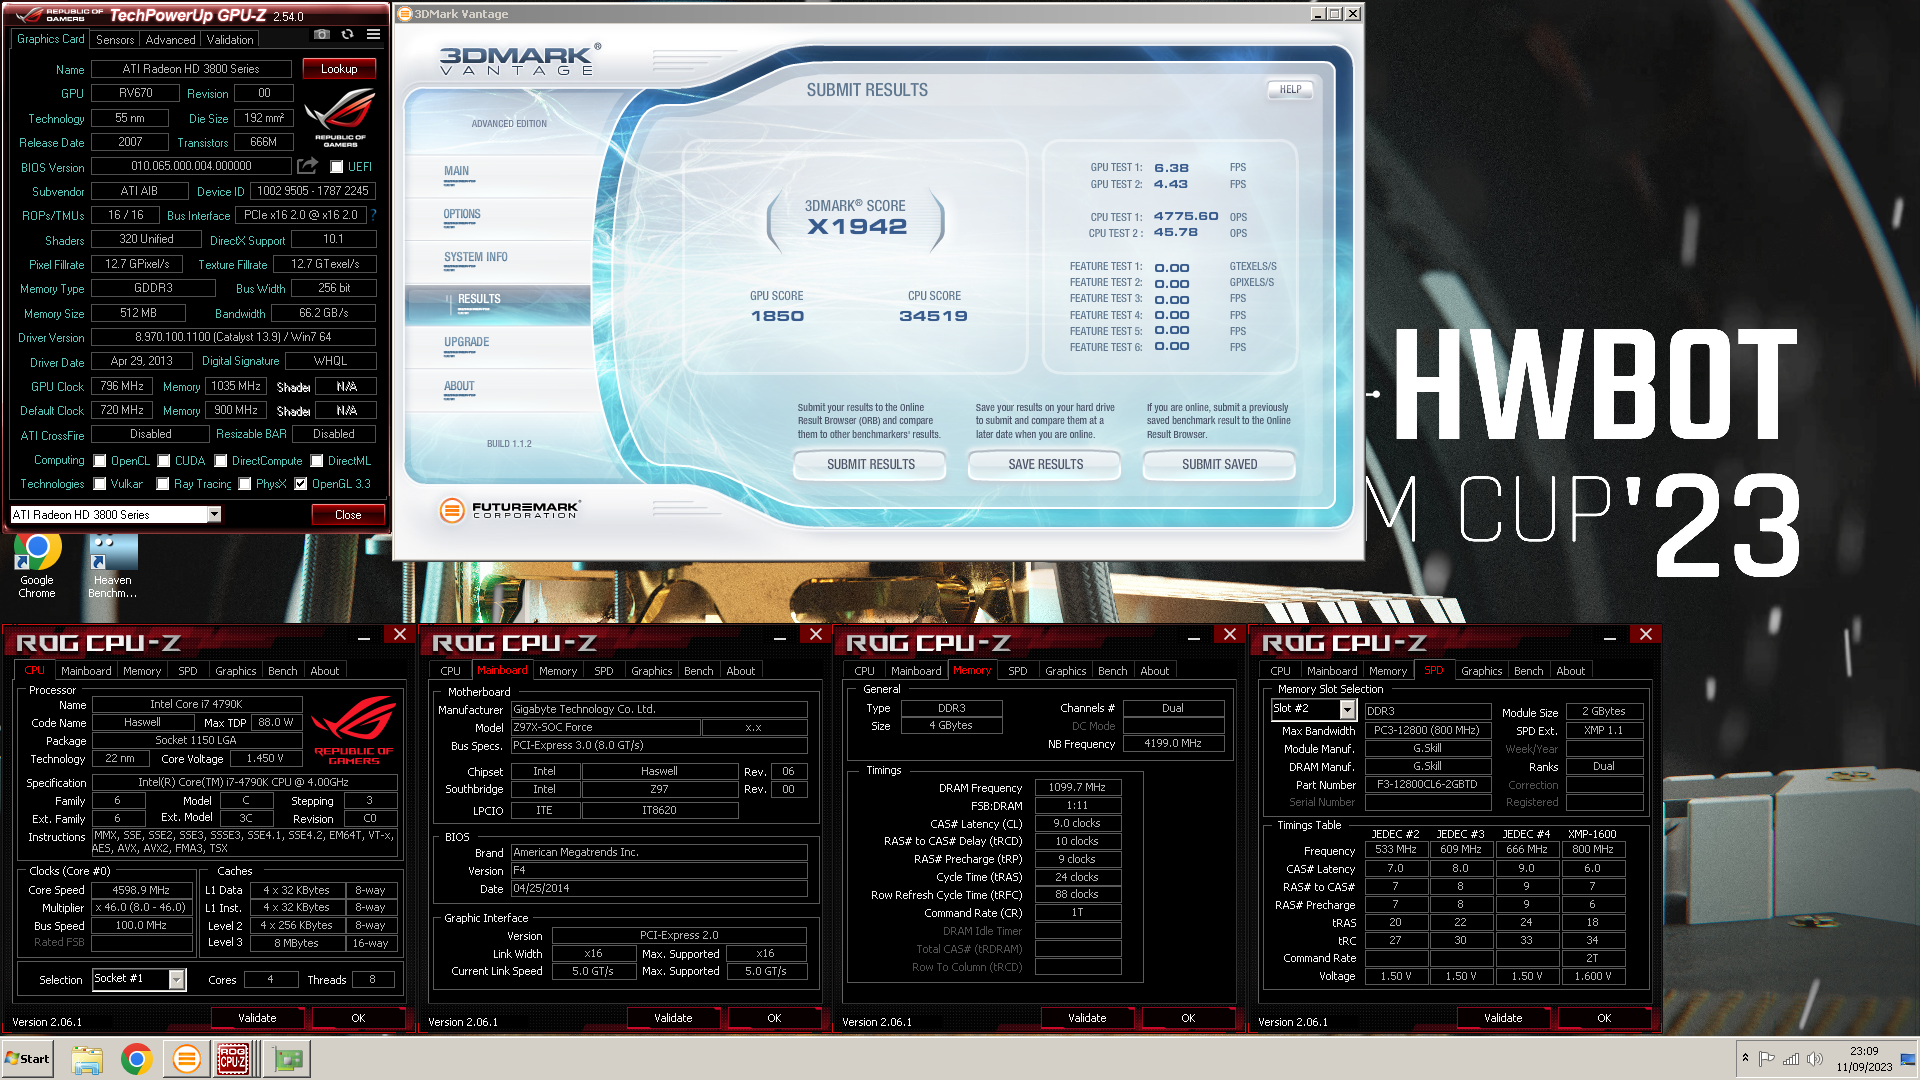1920x1080 pixels.
Task: Toggle the OpenCL checkbox
Action: [100, 461]
